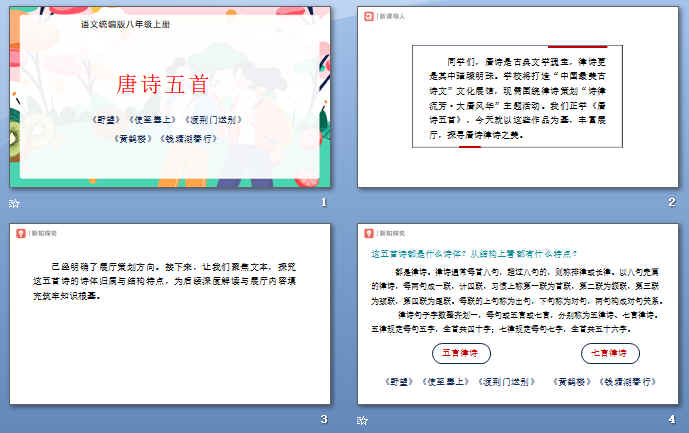Click slide number 3 label
Screen dimensions: 689x433
(323, 420)
